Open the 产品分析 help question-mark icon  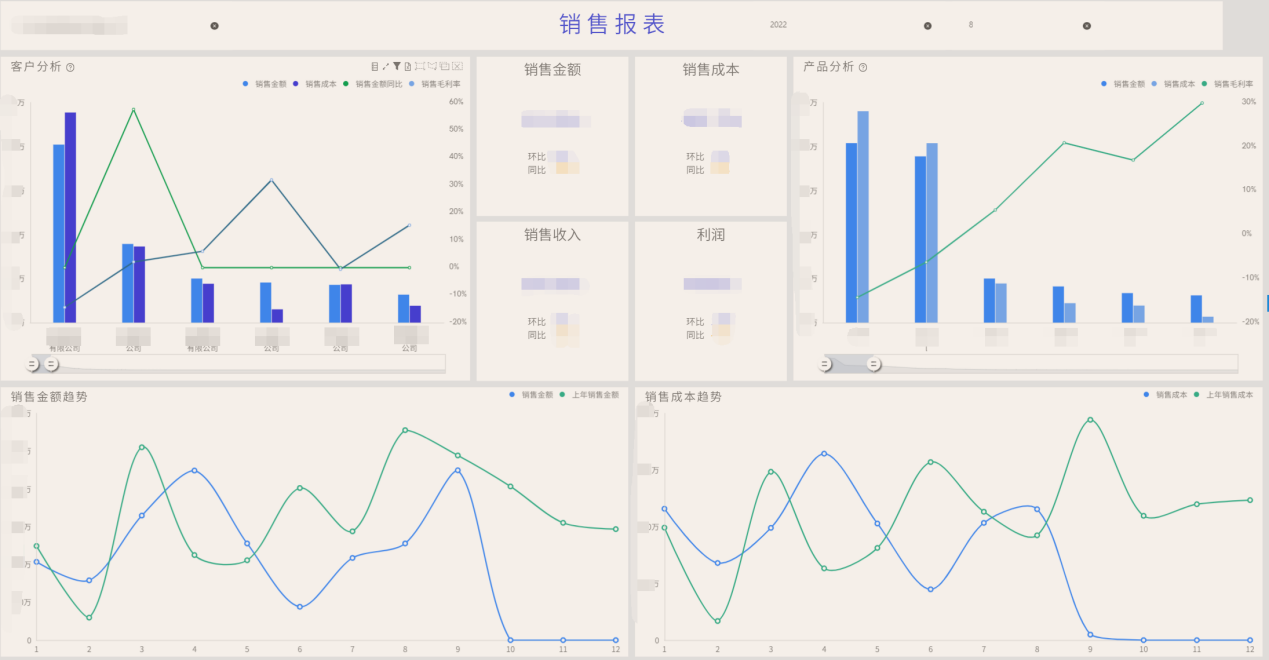click(864, 67)
